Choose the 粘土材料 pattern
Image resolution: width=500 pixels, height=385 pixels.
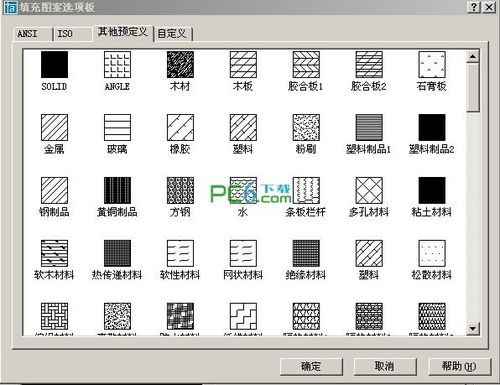(432, 190)
